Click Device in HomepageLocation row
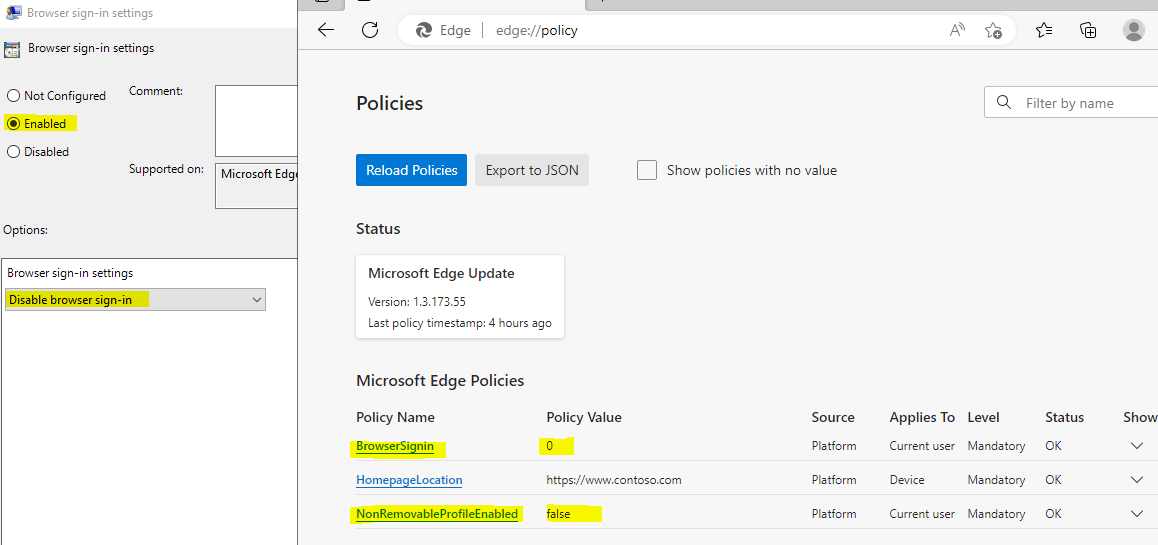The height and width of the screenshot is (545, 1158). [907, 480]
